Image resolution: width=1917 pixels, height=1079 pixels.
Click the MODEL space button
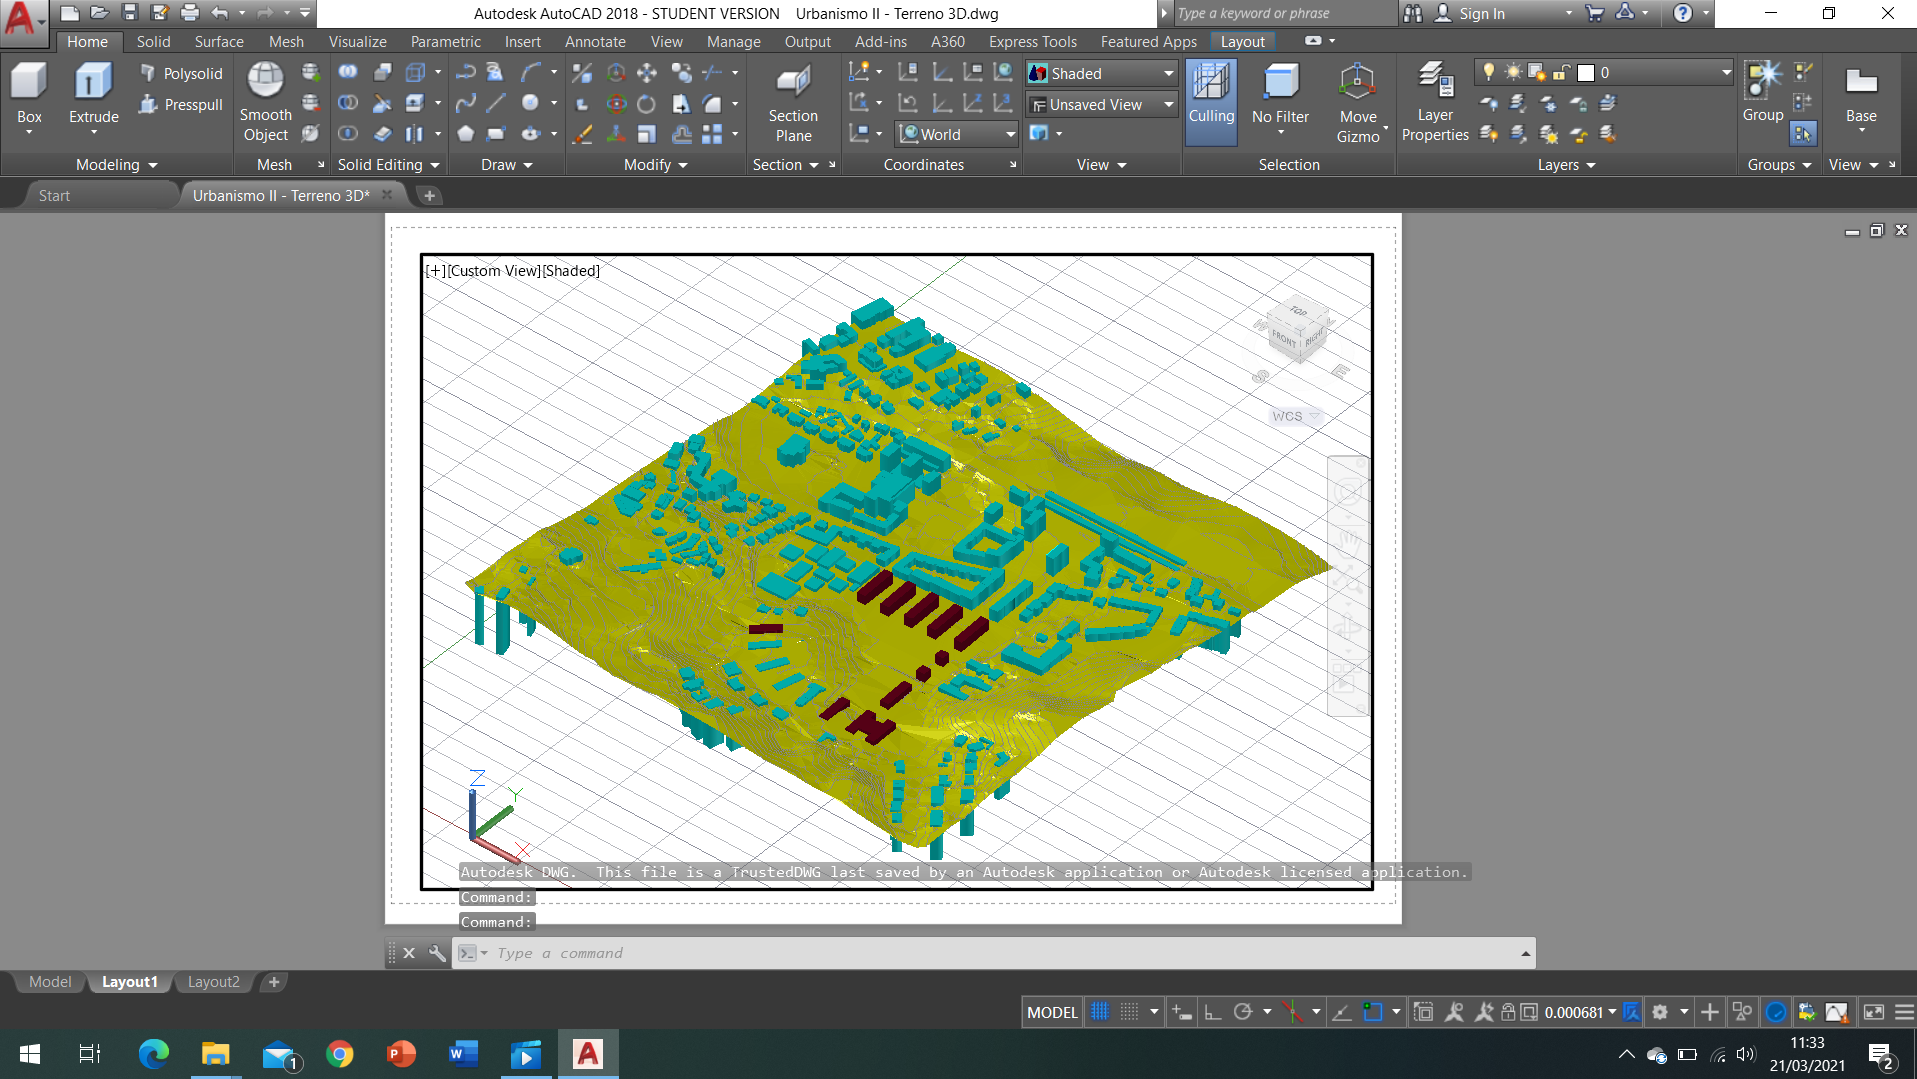1052,1012
